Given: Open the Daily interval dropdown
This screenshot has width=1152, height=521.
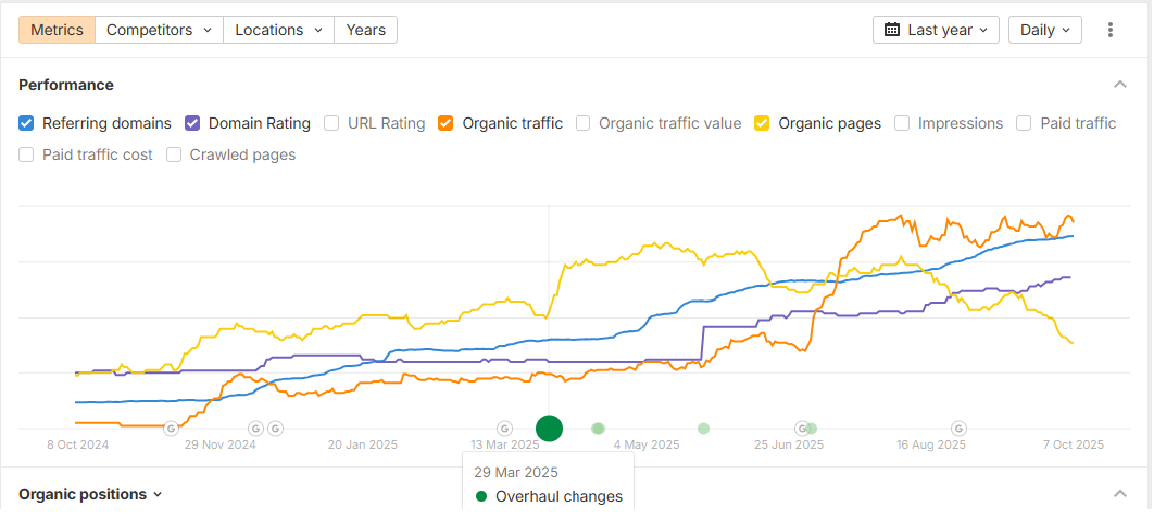Looking at the screenshot, I should tap(1045, 30).
